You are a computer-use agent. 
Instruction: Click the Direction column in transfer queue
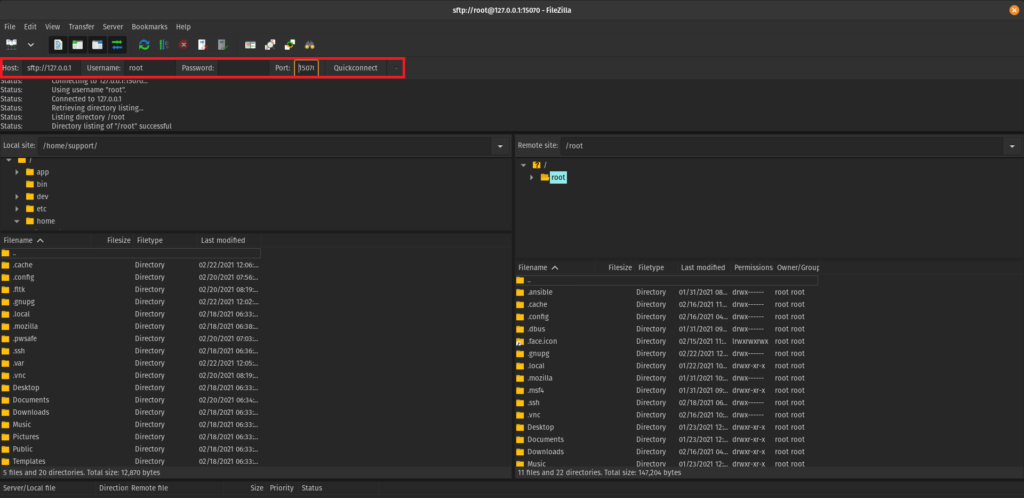pos(114,488)
